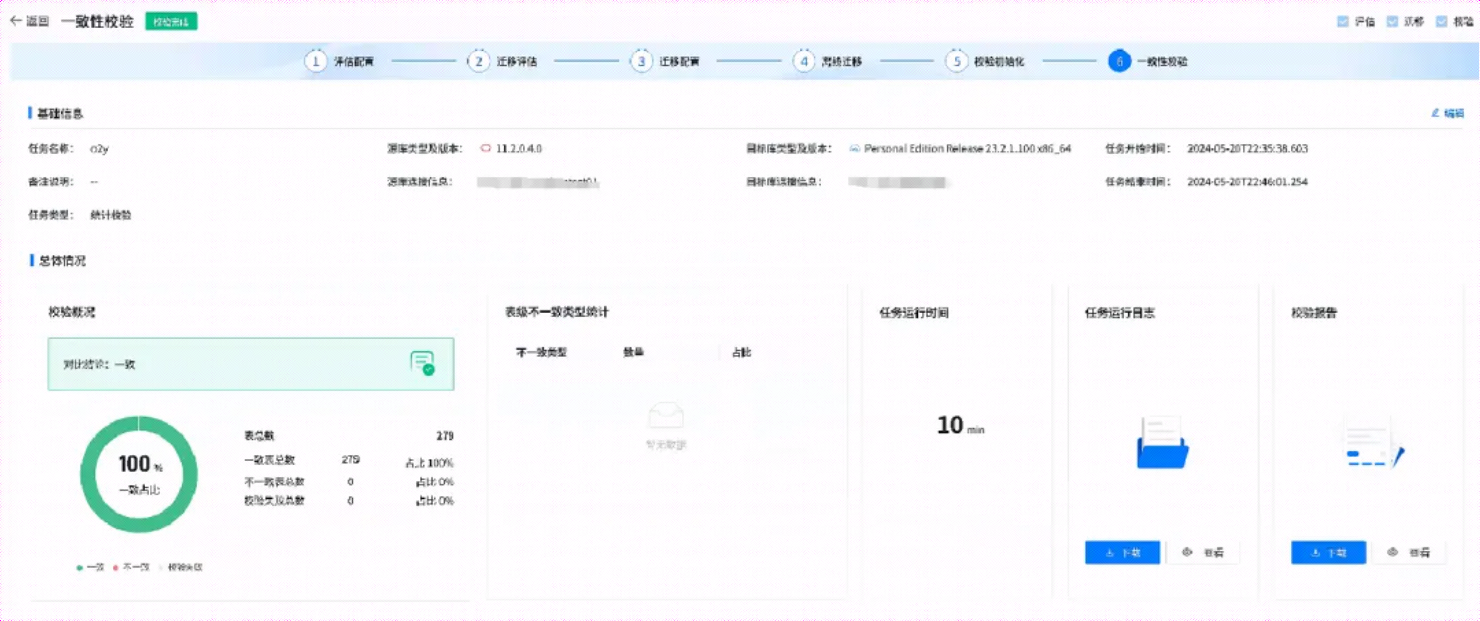Click Personal Edition Release 23.2.1.100 text

967,148
